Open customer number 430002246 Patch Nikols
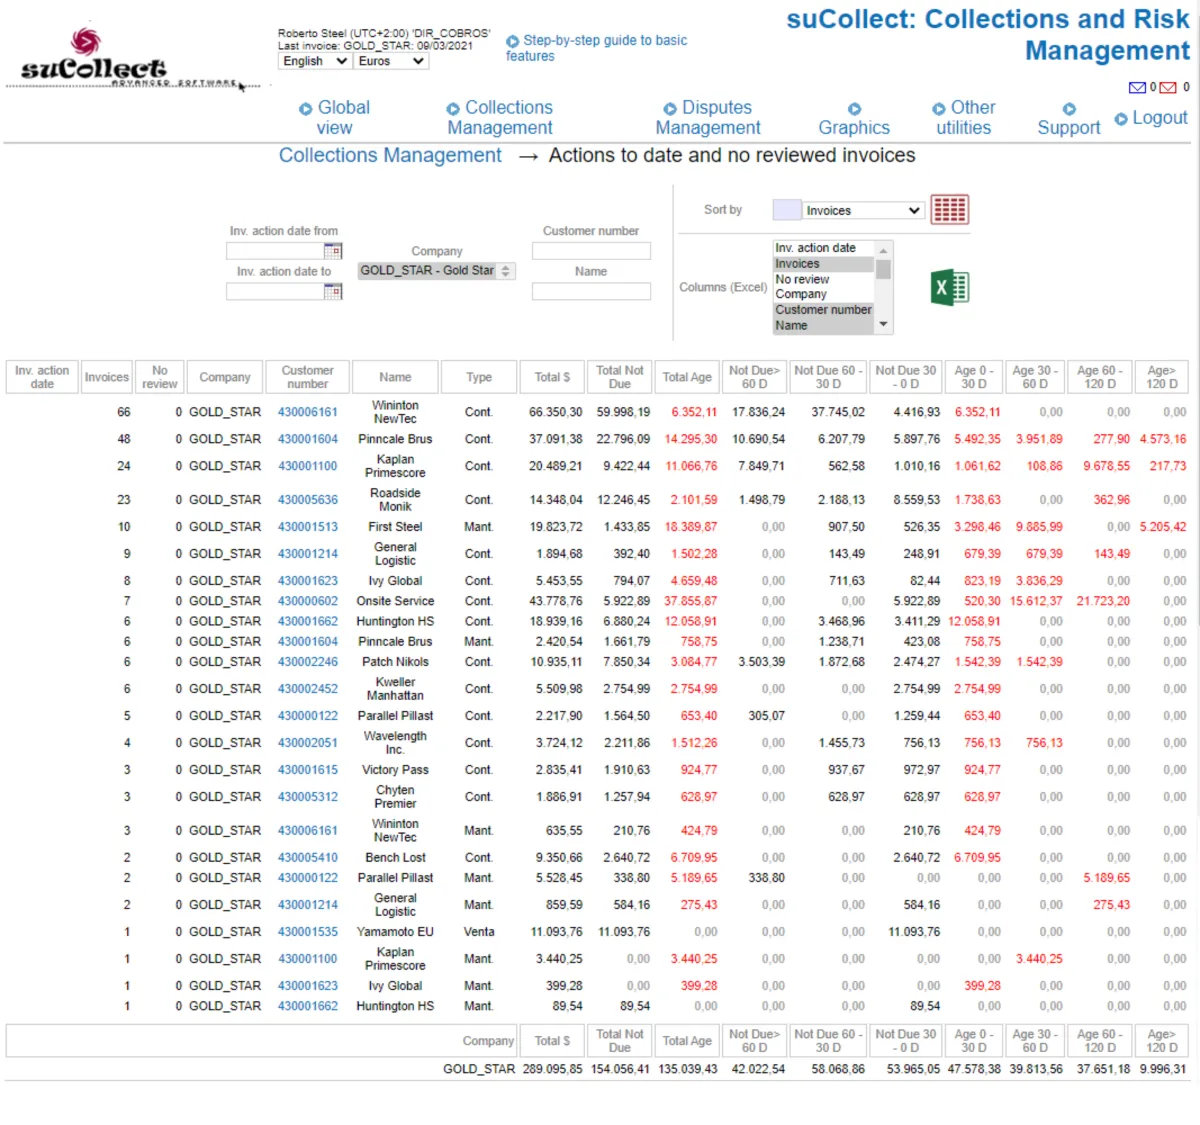Screen dimensions: 1200x1125 click(308, 662)
